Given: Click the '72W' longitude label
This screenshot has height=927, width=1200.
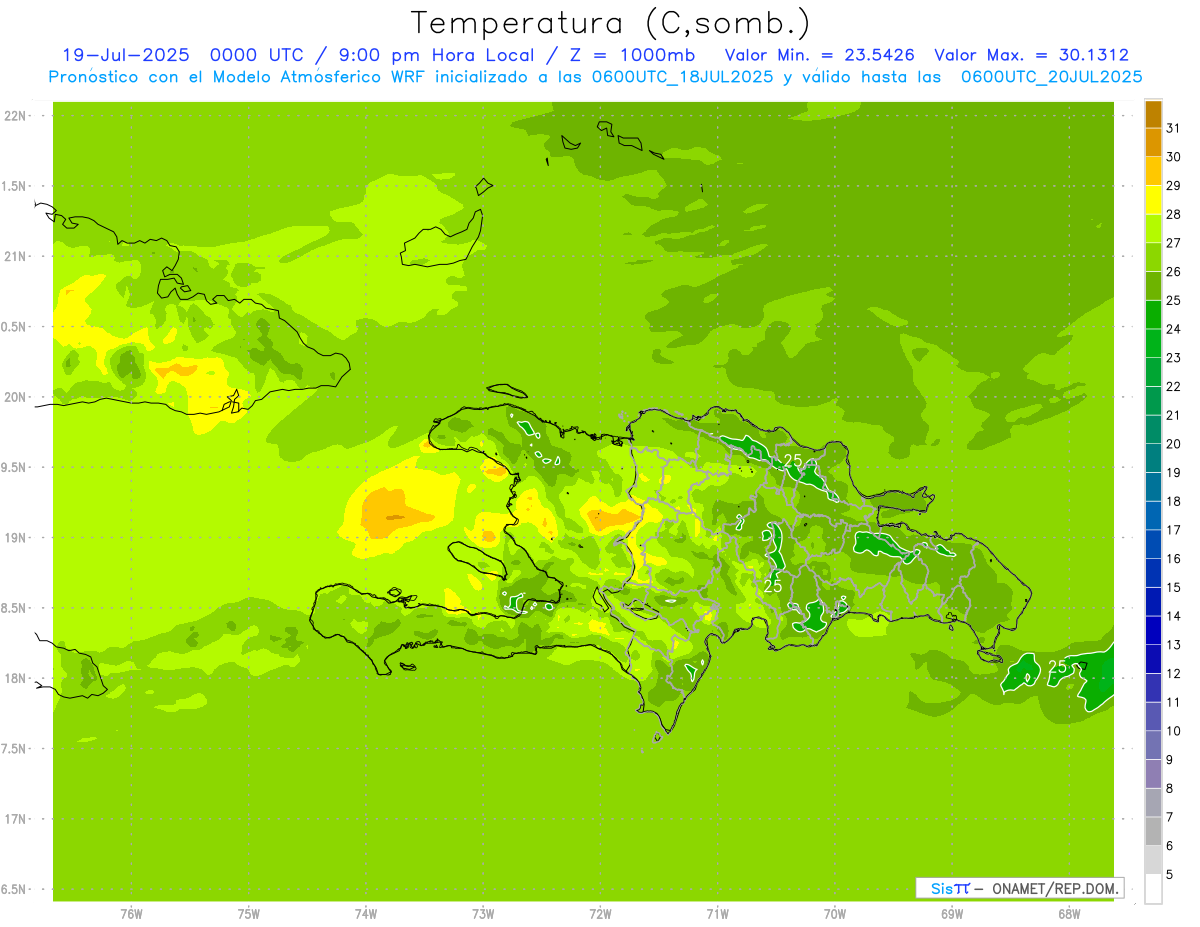Looking at the screenshot, I should (x=601, y=913).
